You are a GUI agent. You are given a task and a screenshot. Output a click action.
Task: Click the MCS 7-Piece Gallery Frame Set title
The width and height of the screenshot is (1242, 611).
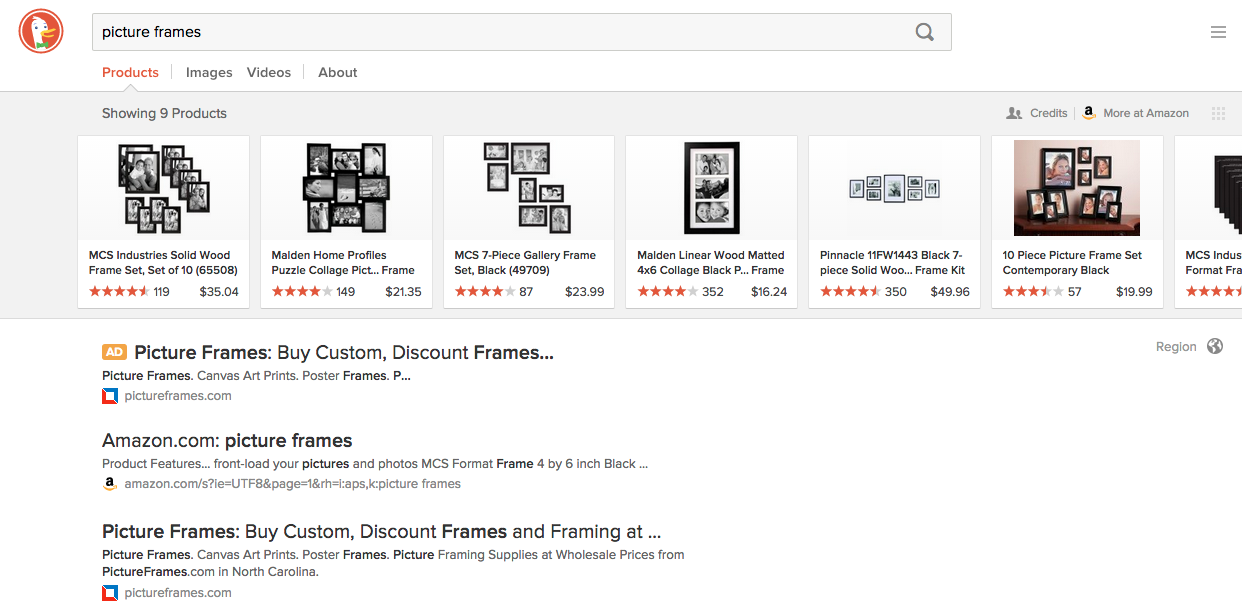525,262
